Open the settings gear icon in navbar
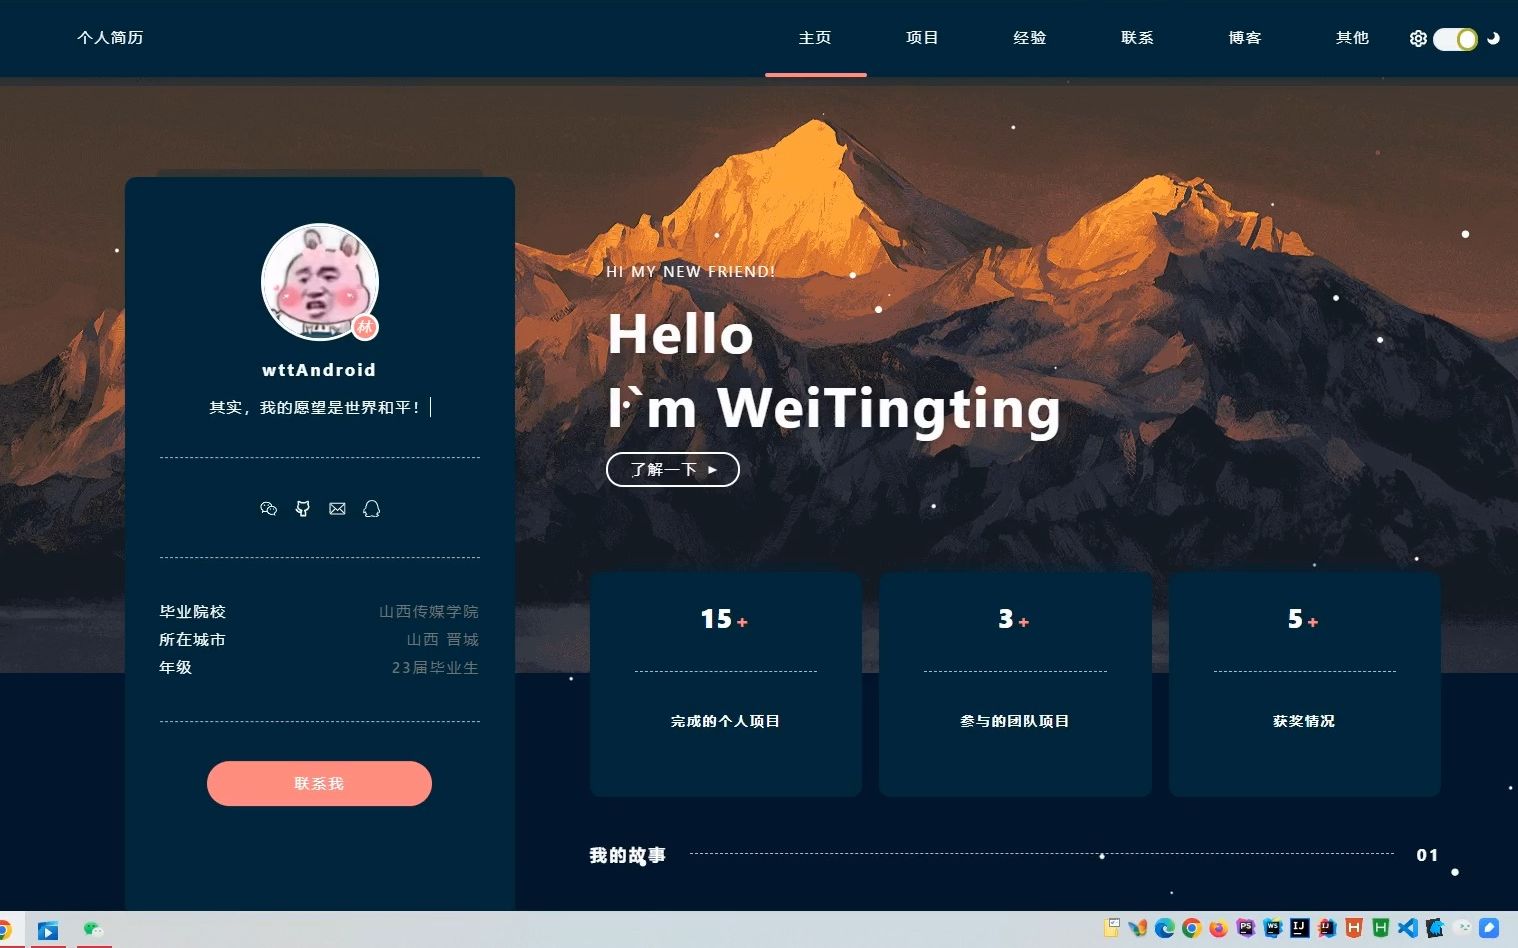This screenshot has height=948, width=1518. pyautogui.click(x=1418, y=38)
